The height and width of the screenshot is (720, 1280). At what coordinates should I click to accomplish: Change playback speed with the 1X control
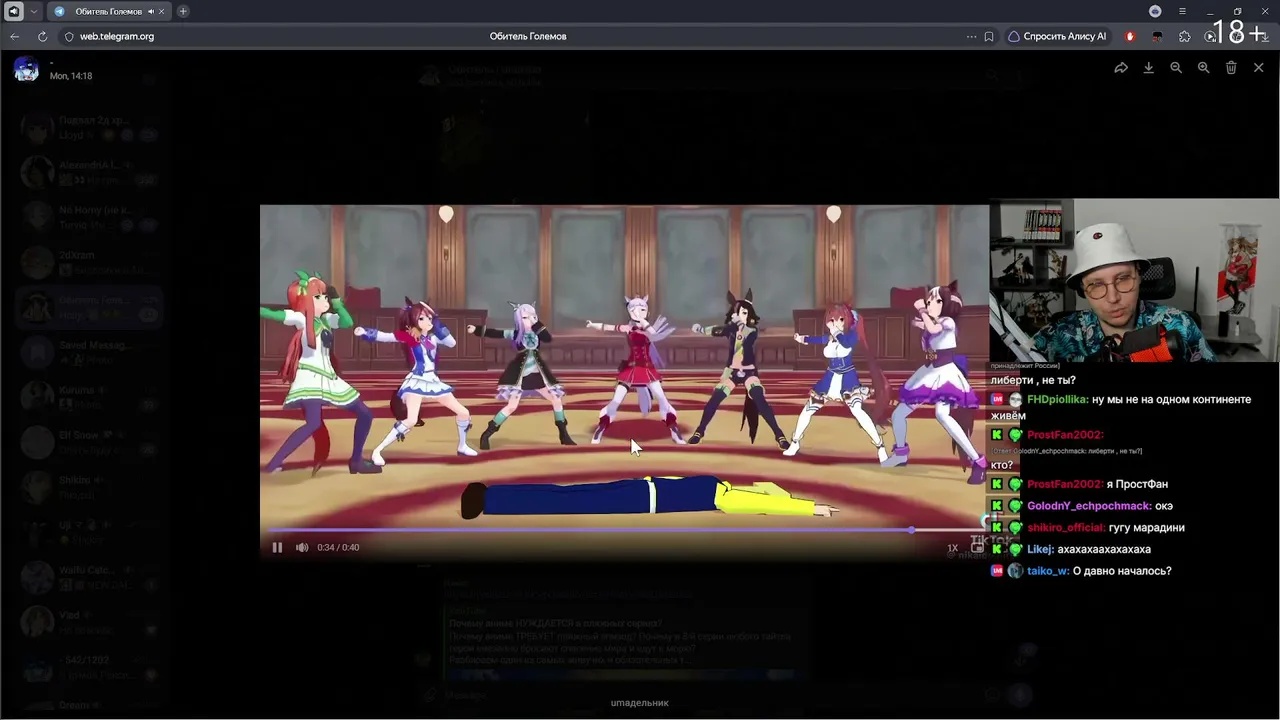[x=952, y=548]
